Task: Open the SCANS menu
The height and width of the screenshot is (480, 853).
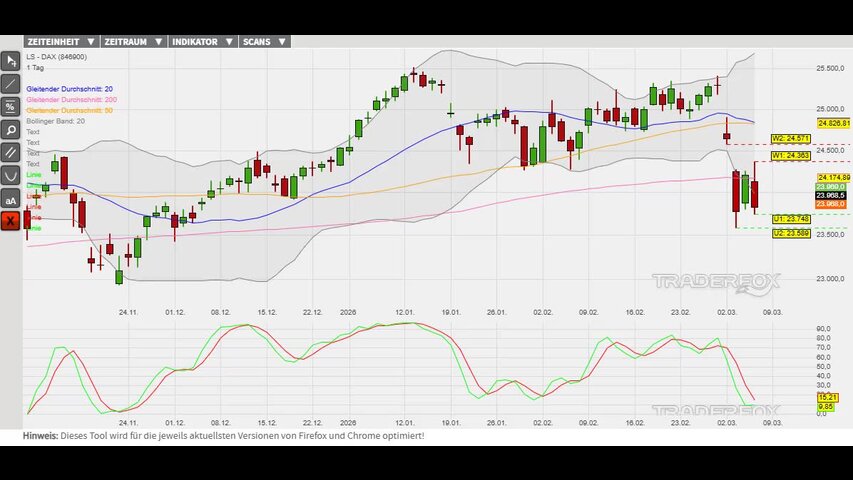Action: point(265,42)
